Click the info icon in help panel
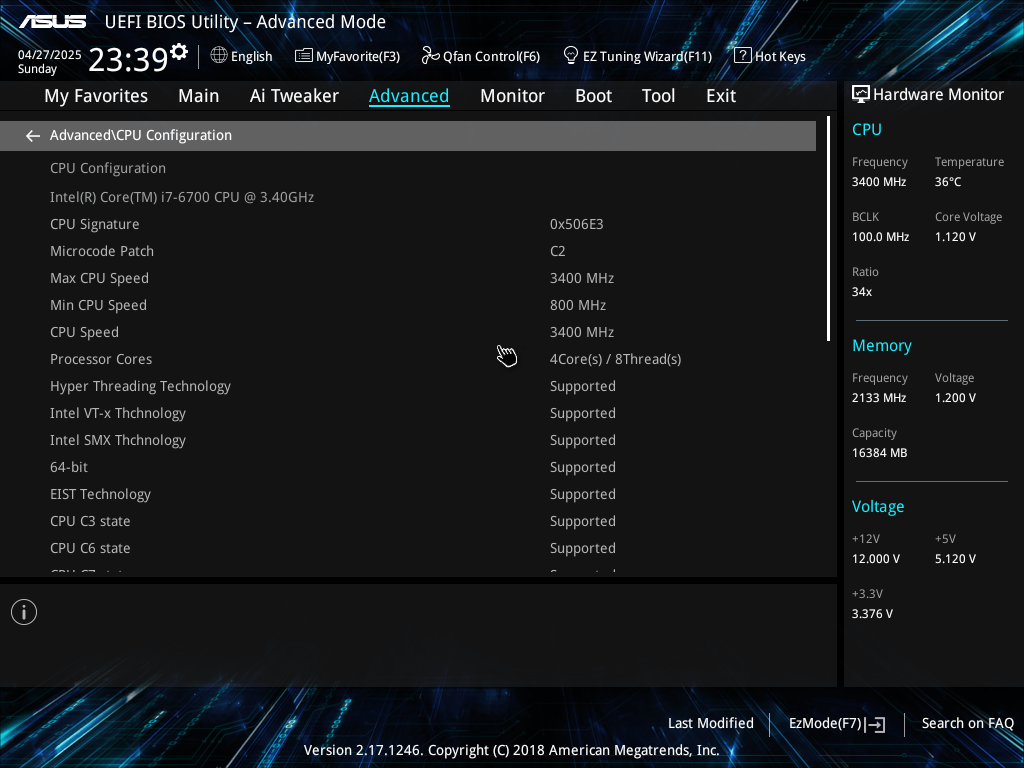Image resolution: width=1024 pixels, height=768 pixels. click(x=24, y=612)
